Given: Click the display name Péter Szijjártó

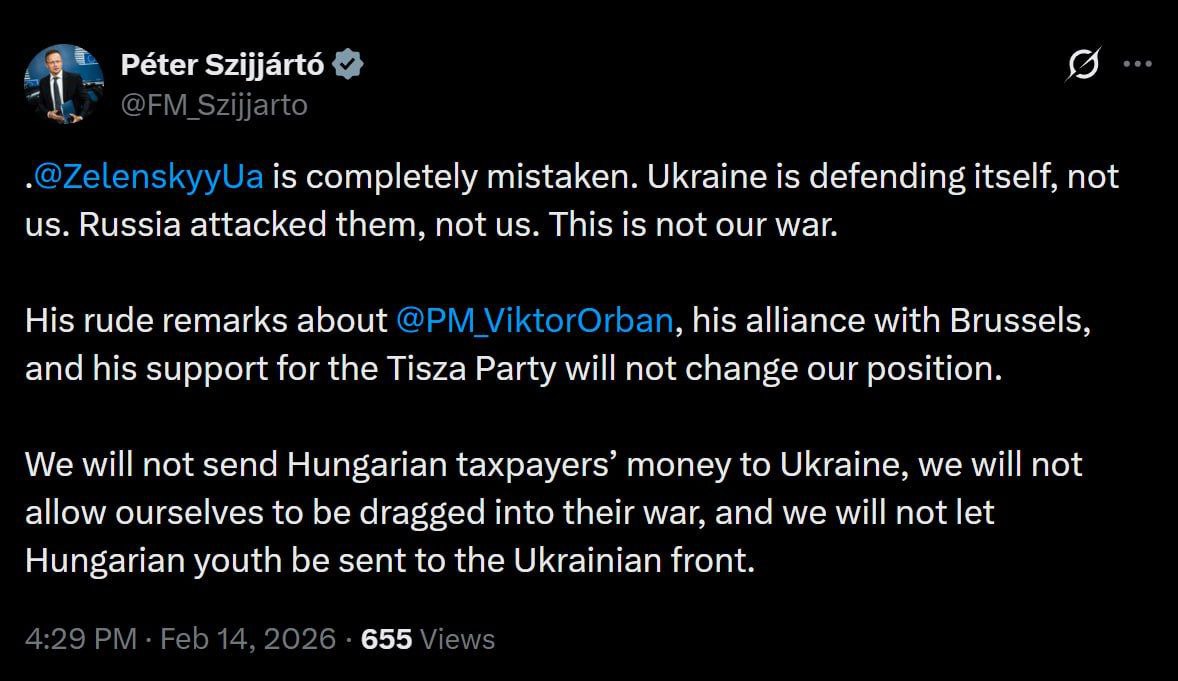Looking at the screenshot, I should pyautogui.click(x=222, y=66).
